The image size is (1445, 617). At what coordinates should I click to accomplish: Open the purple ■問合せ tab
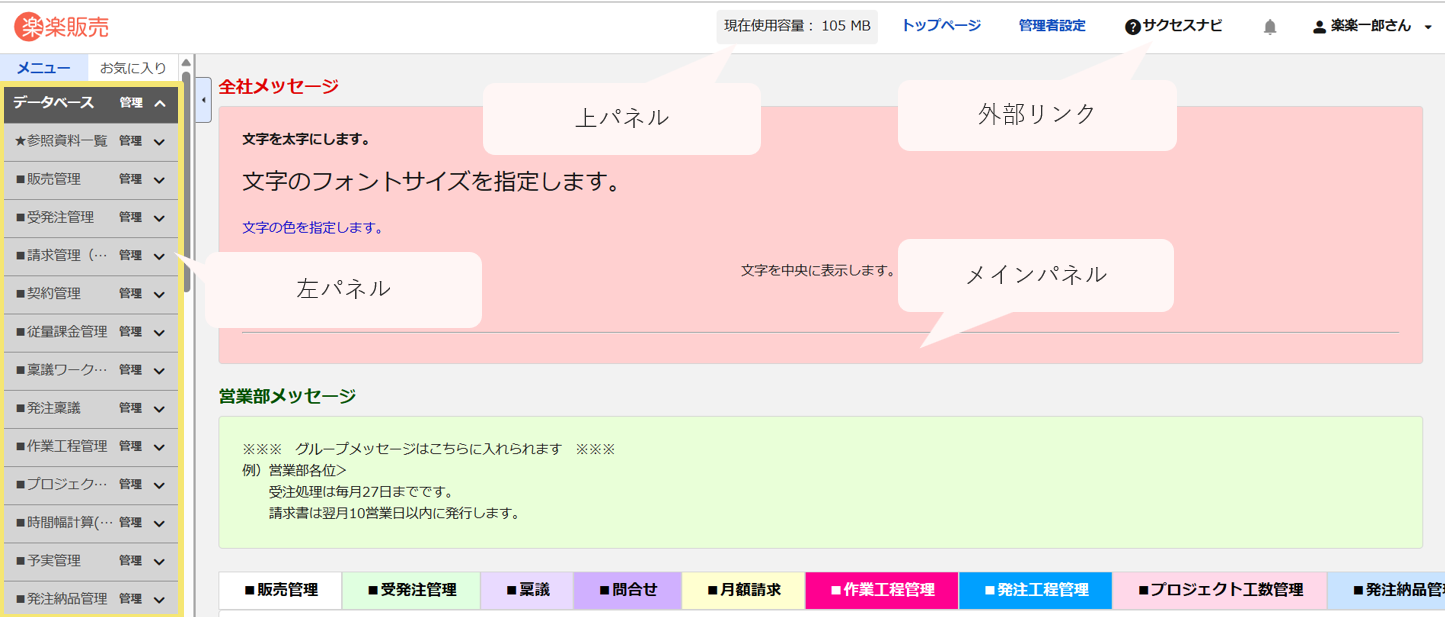coord(628,590)
